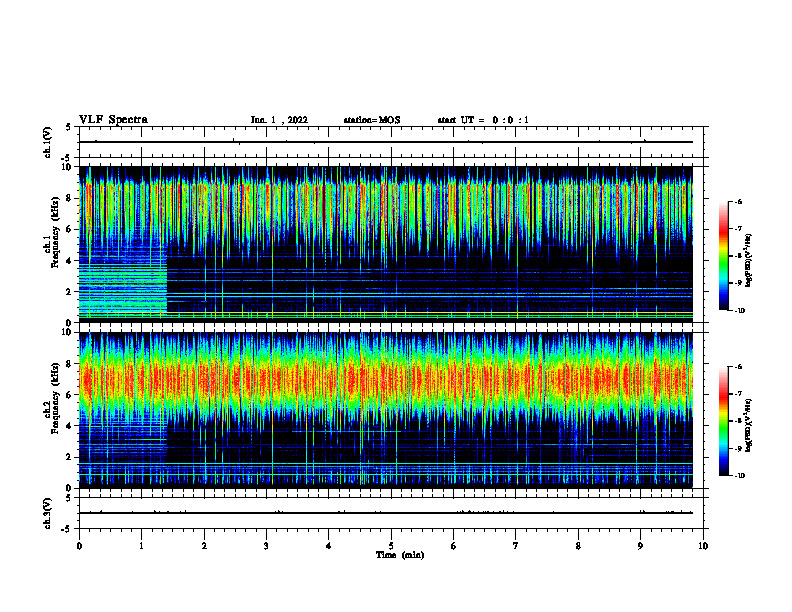Click the ch.1 voltage waveform trace
The height and width of the screenshot is (612, 792).
(385, 142)
